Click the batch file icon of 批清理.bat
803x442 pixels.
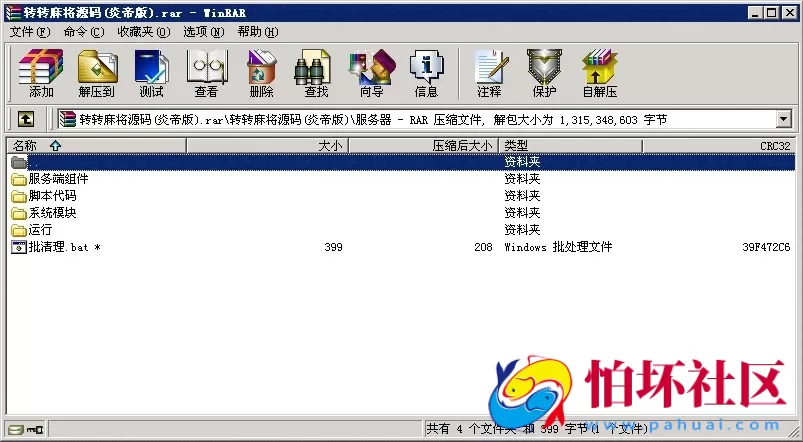pyautogui.click(x=19, y=247)
